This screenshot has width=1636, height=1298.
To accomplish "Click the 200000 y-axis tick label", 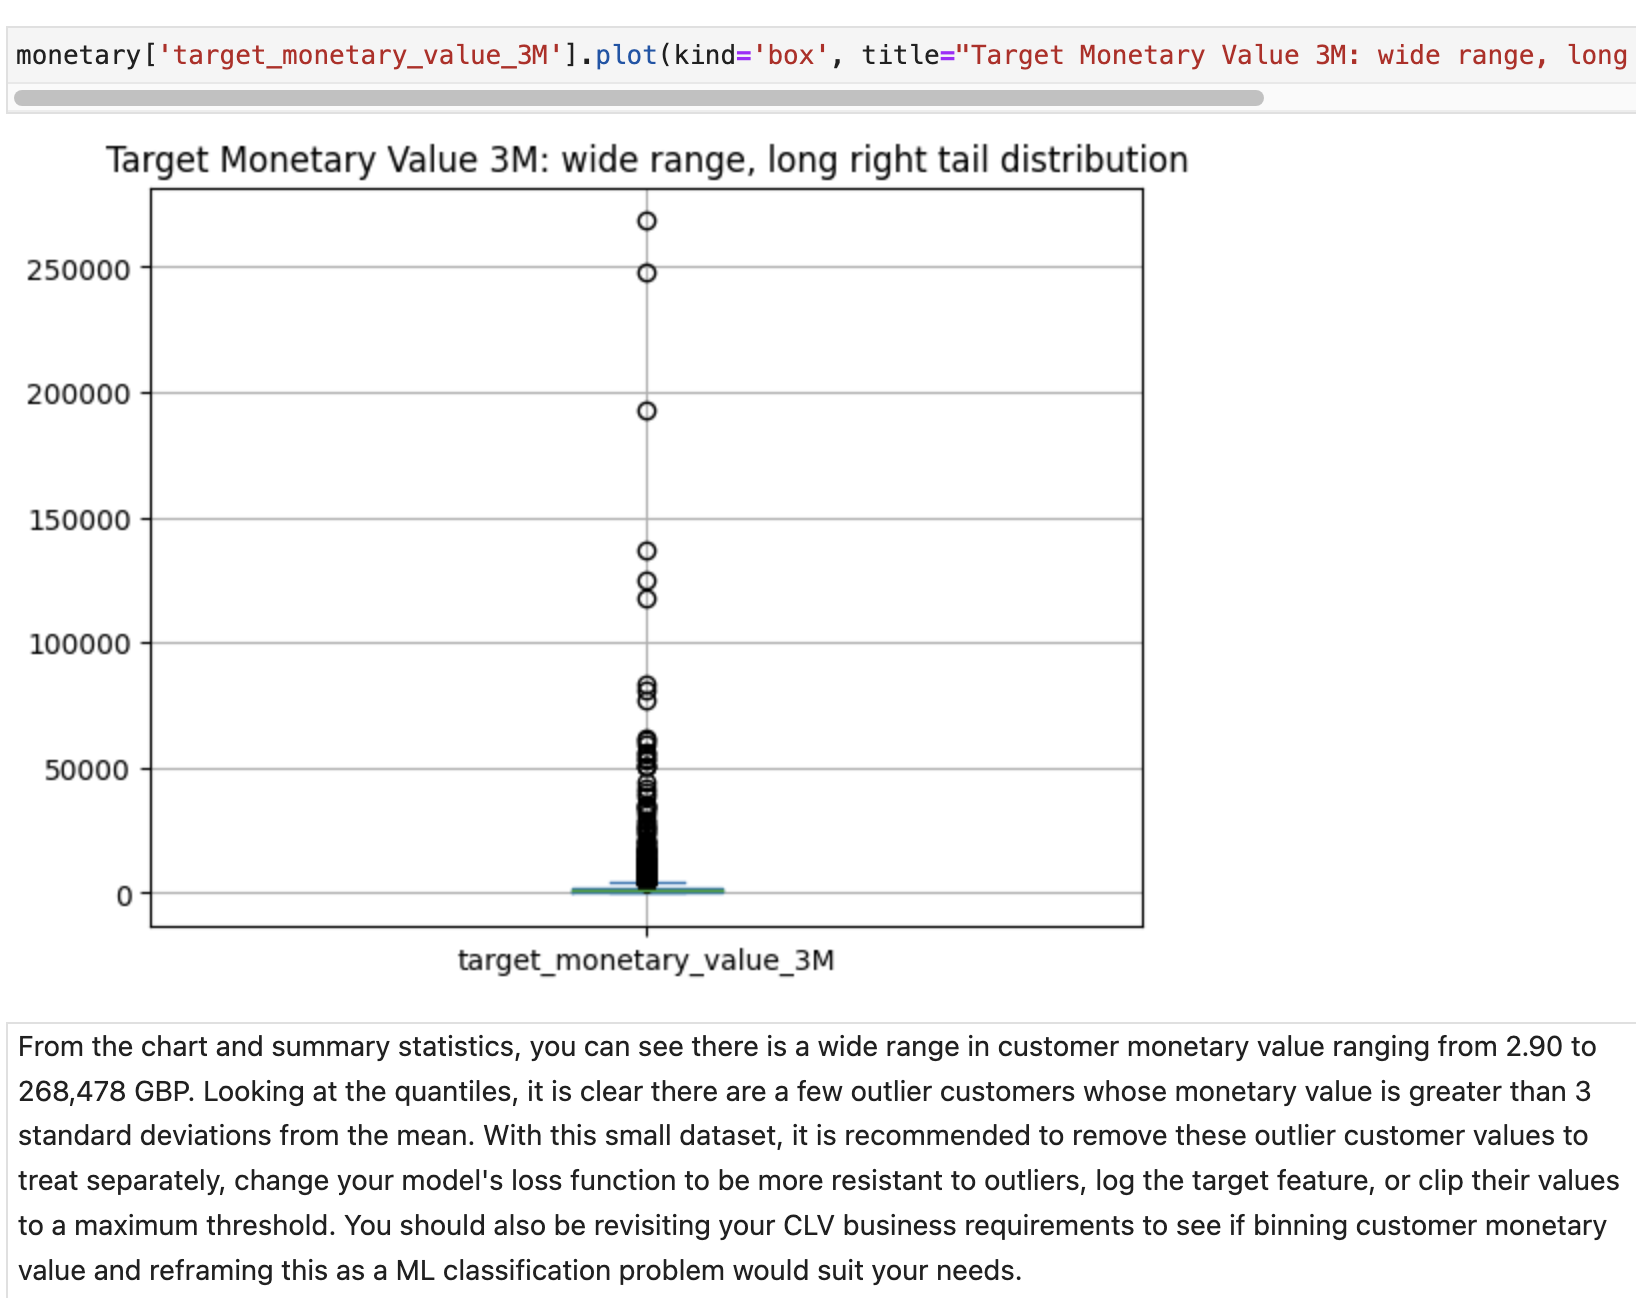I will [78, 394].
